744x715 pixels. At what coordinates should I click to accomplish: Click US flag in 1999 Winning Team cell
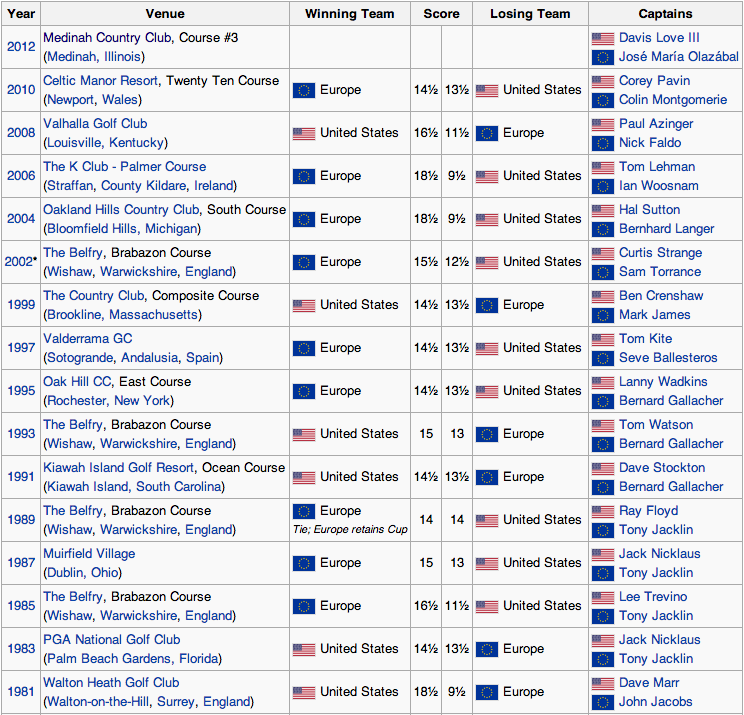pos(304,306)
